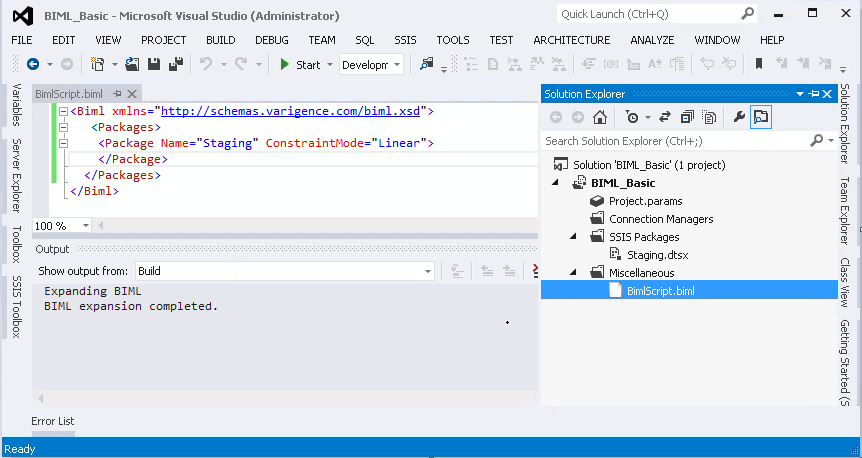The height and width of the screenshot is (458, 862).
Task: Open the Team Explorer side tab
Action: 845,211
